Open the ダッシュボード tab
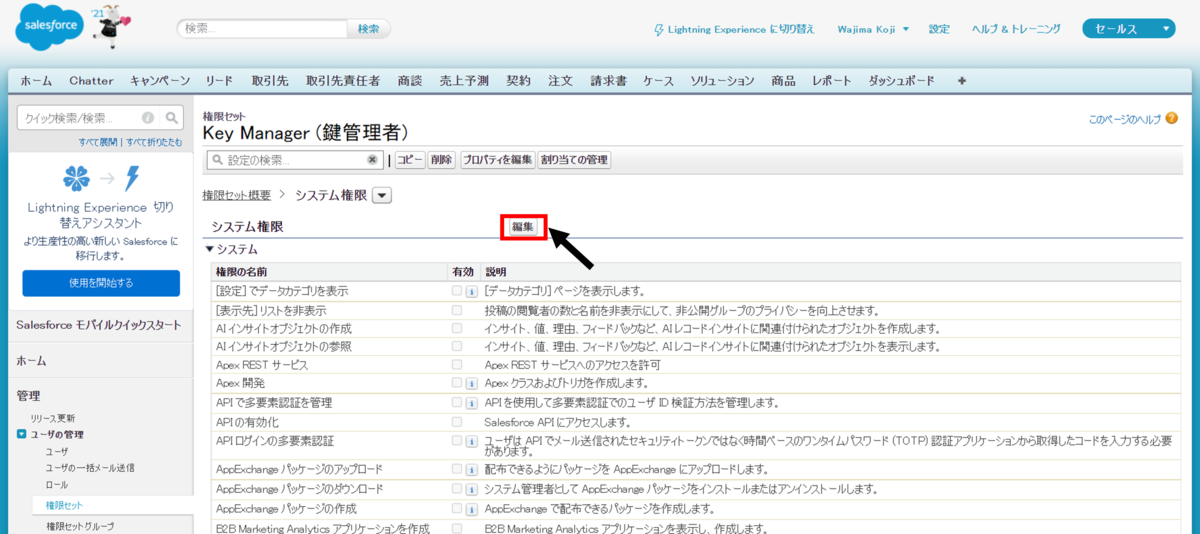Image resolution: width=1200 pixels, height=534 pixels. pyautogui.click(x=902, y=80)
